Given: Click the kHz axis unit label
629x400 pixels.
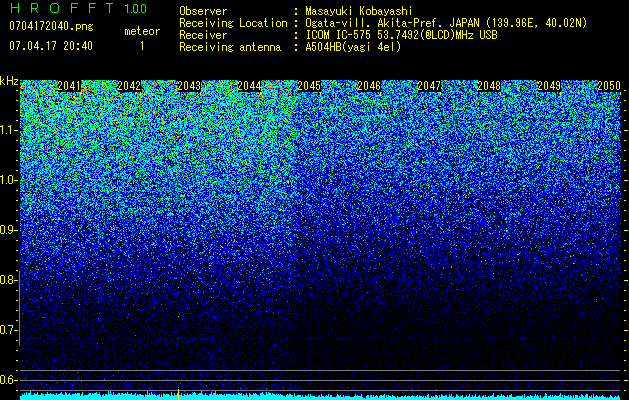Looking at the screenshot, I should pos(9,81).
